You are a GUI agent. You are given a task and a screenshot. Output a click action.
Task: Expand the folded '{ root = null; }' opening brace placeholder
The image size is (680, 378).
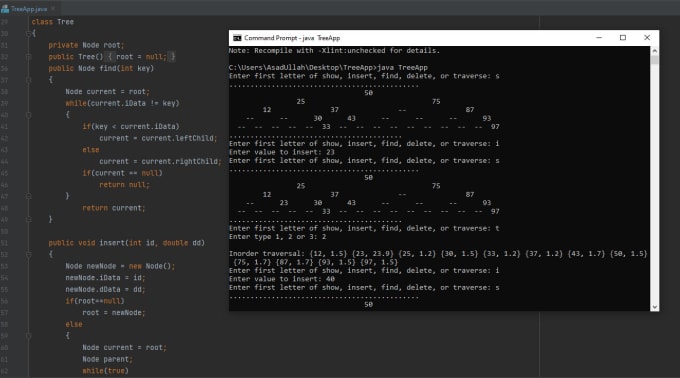110,57
